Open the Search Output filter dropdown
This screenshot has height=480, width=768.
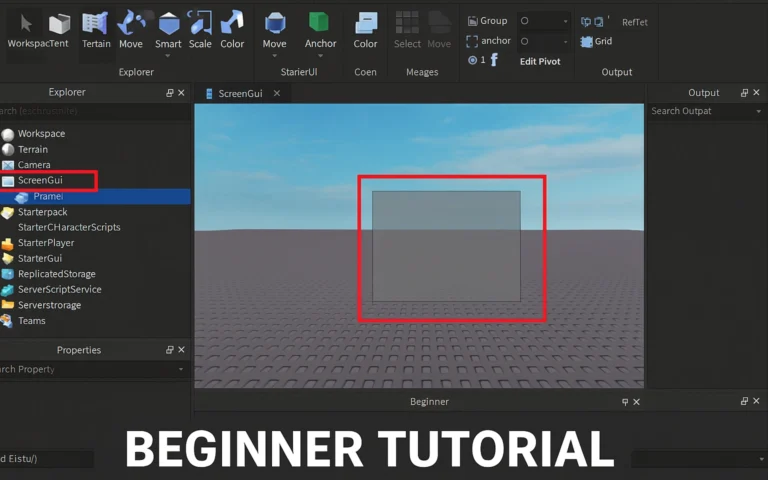pyautogui.click(x=757, y=112)
